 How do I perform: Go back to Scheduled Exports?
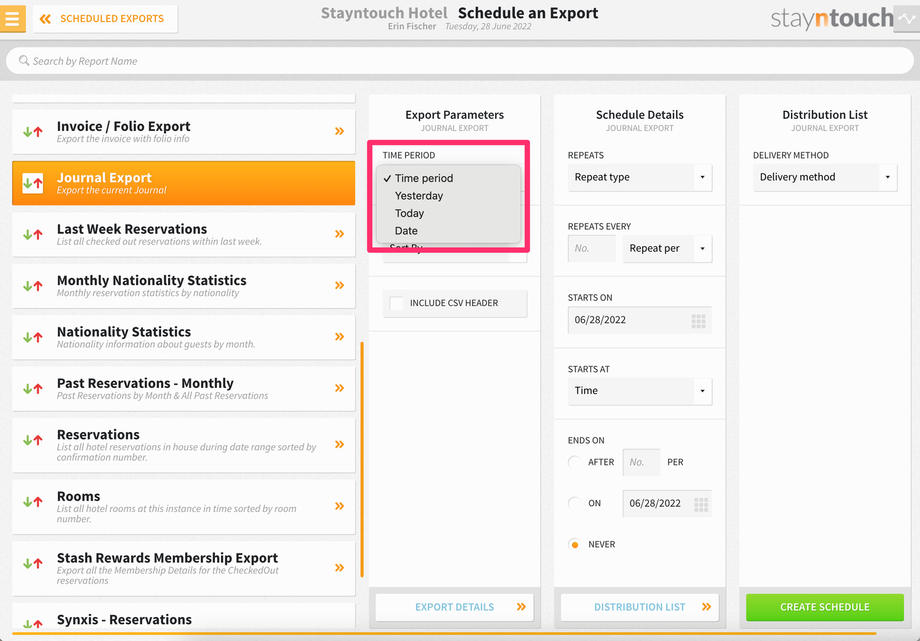click(105, 19)
